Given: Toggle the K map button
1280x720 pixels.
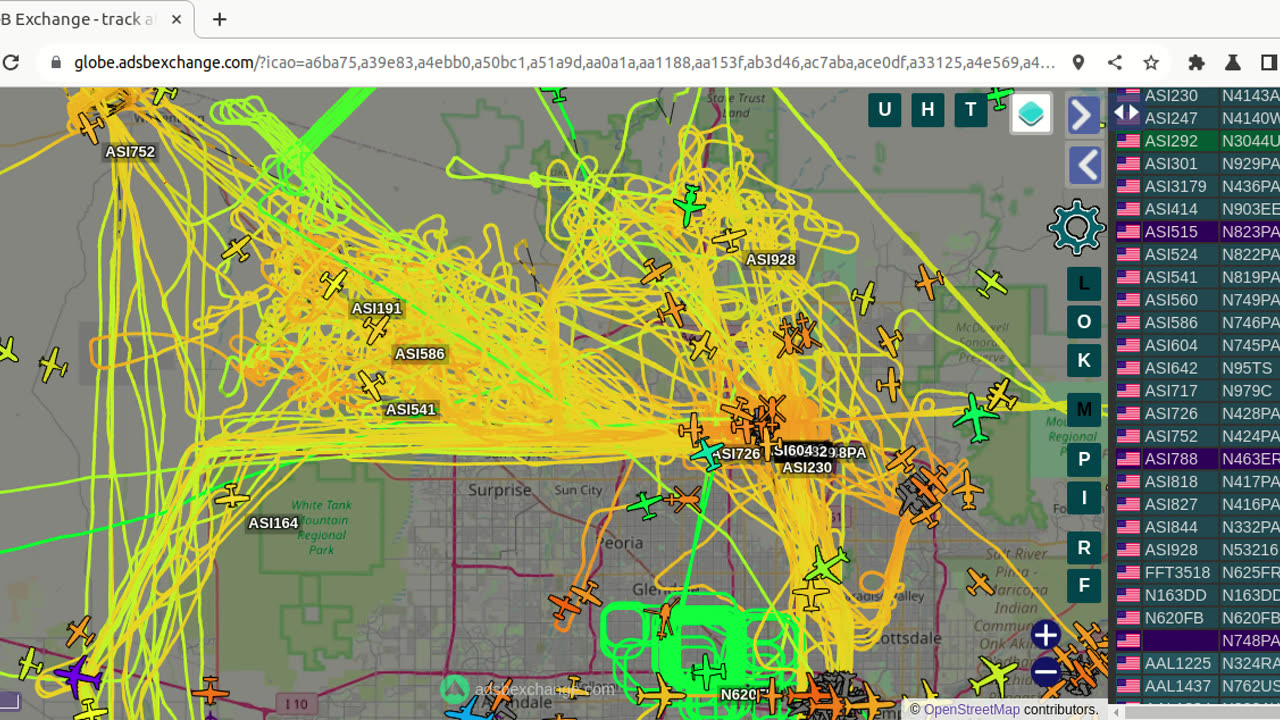Looking at the screenshot, I should point(1084,360).
